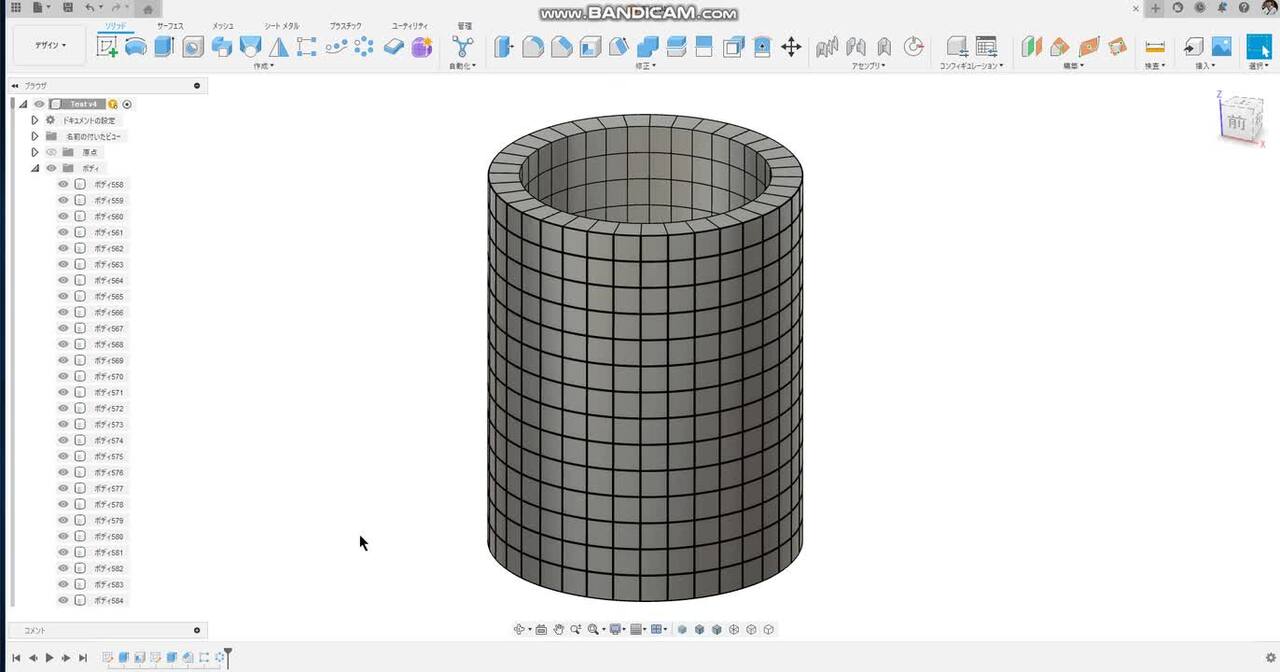The height and width of the screenshot is (672, 1280).
Task: Click the Undo arrow
Action: pos(89,8)
